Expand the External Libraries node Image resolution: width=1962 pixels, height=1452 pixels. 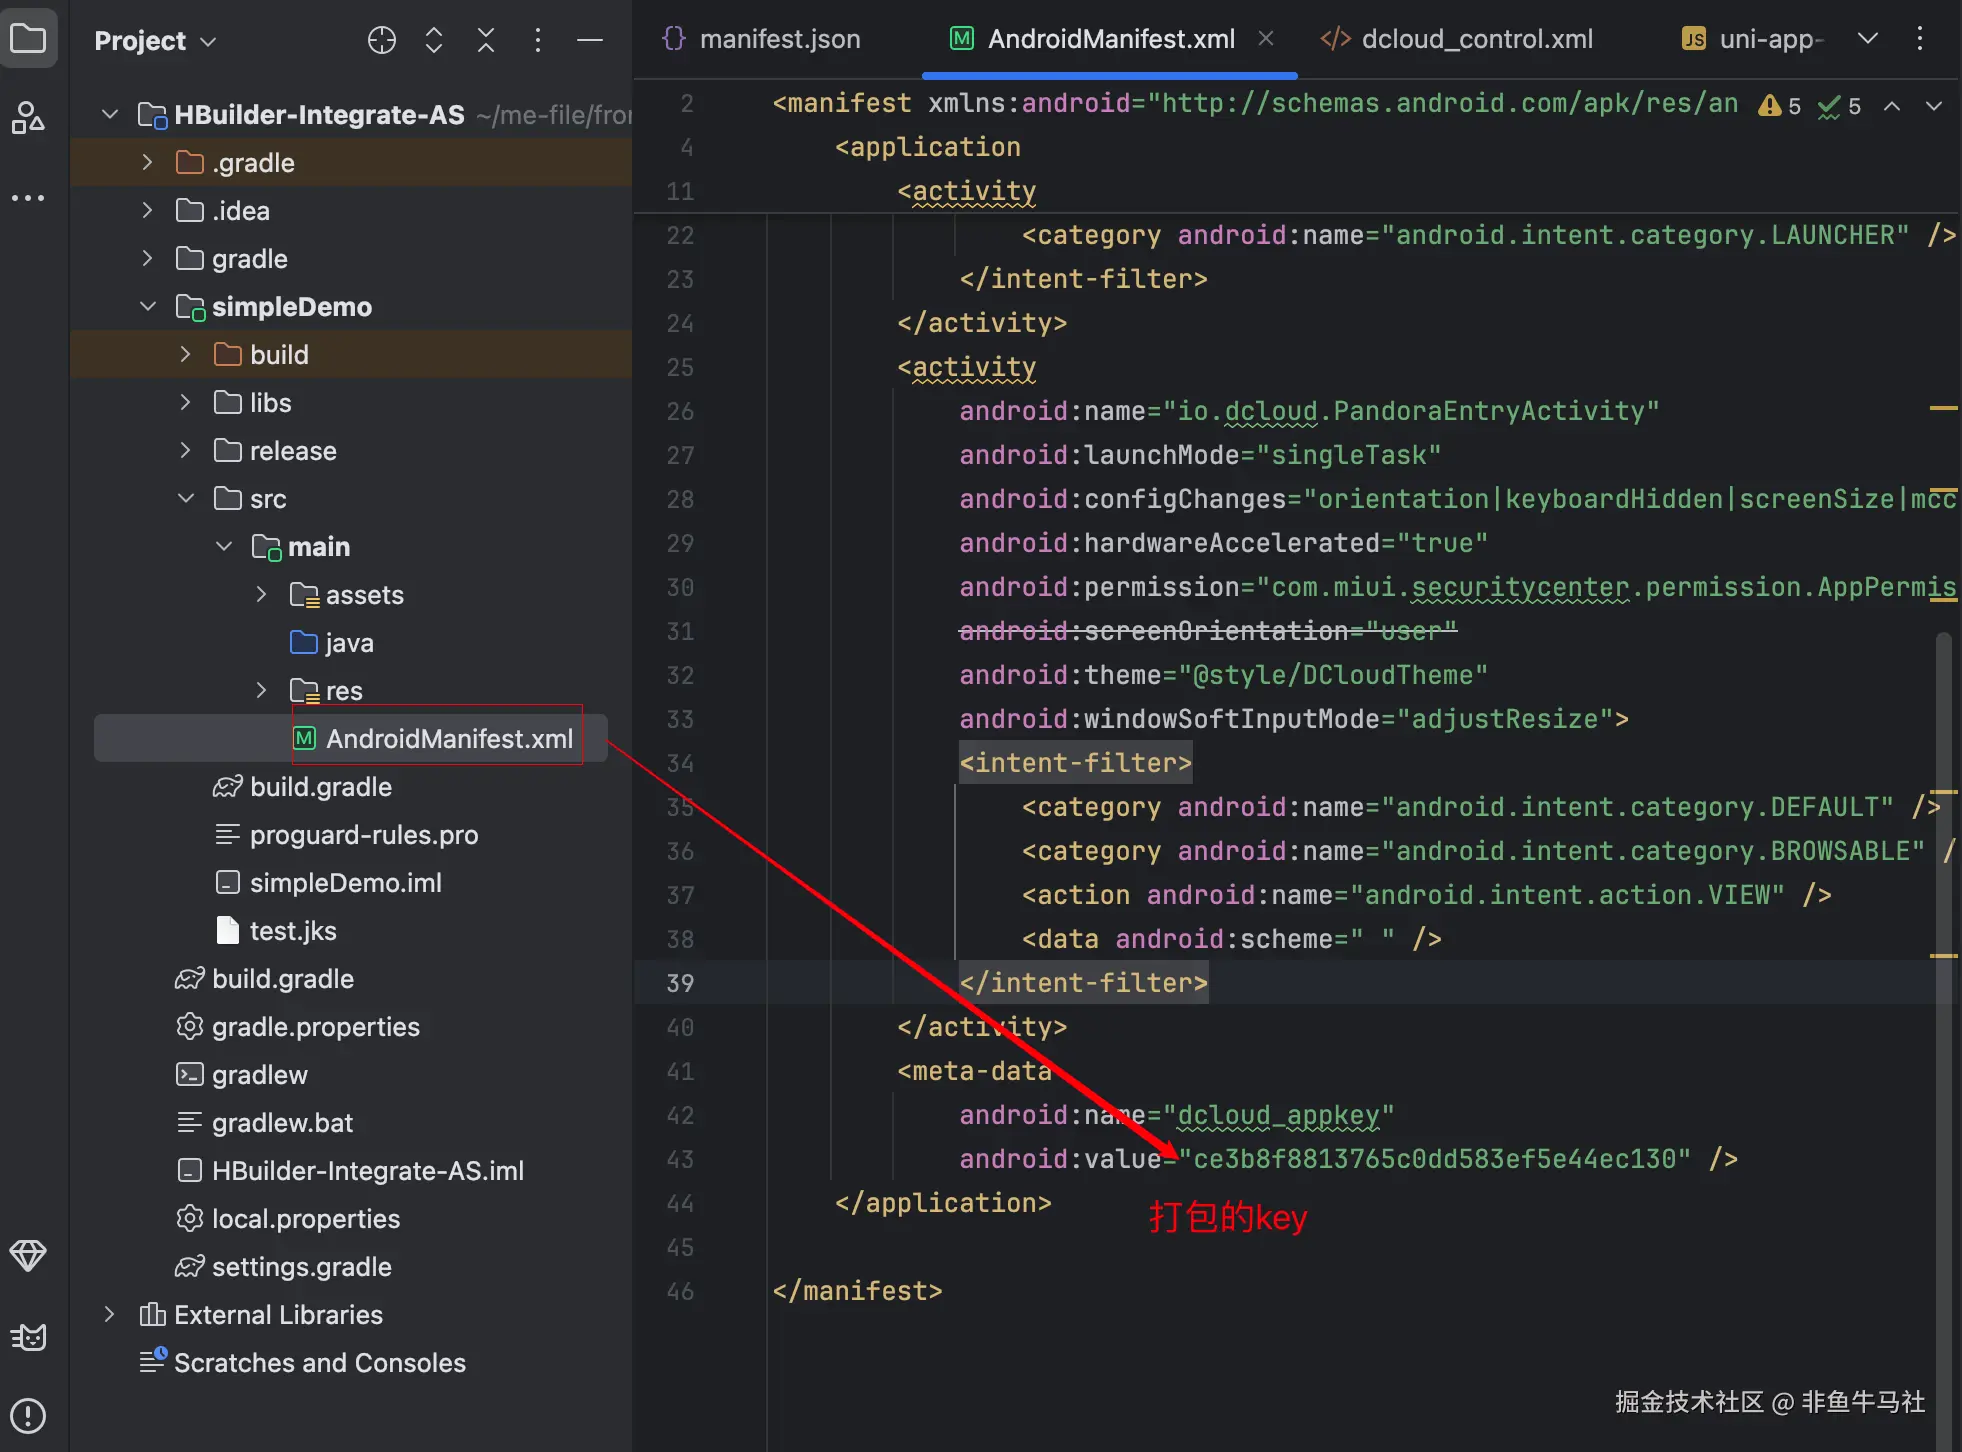(110, 1314)
